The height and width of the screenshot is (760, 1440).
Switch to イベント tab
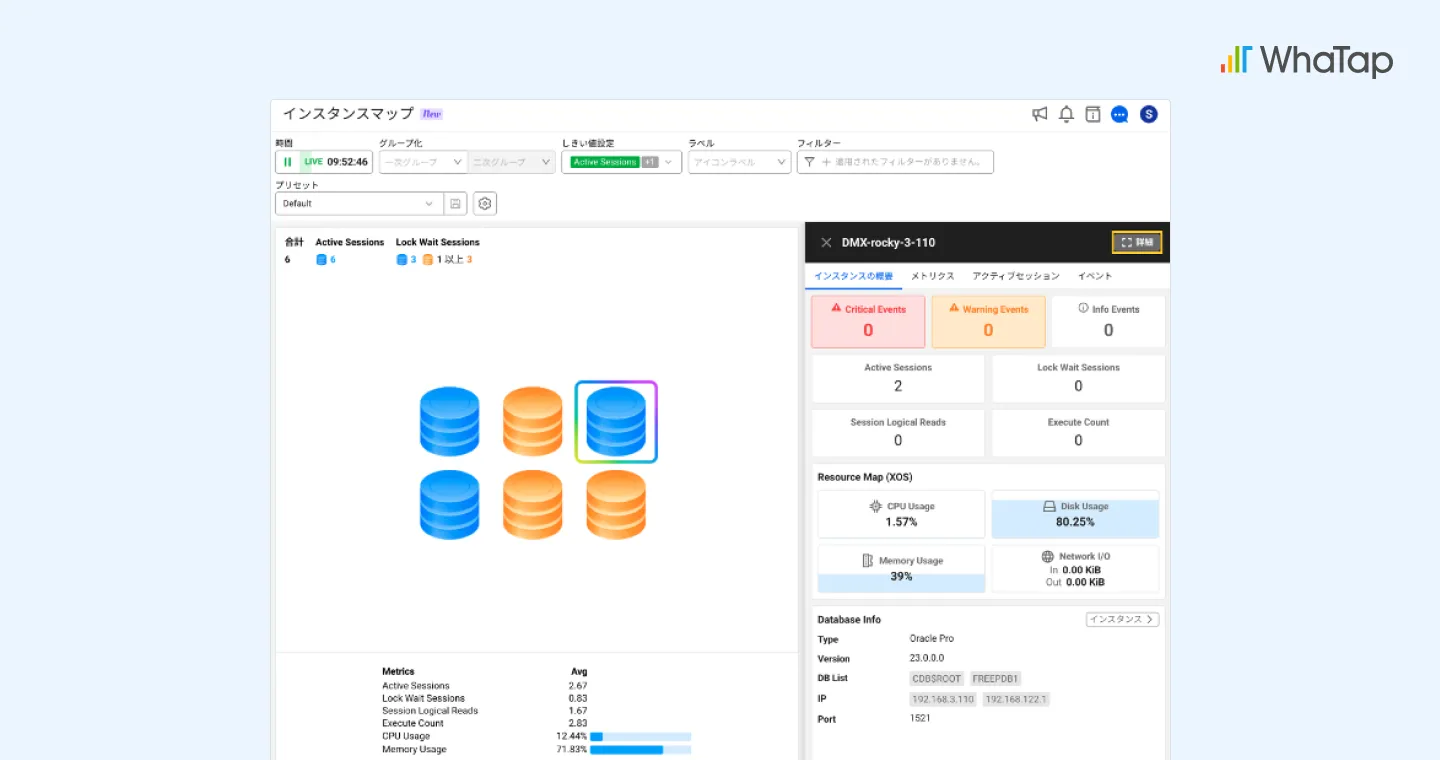1095,276
